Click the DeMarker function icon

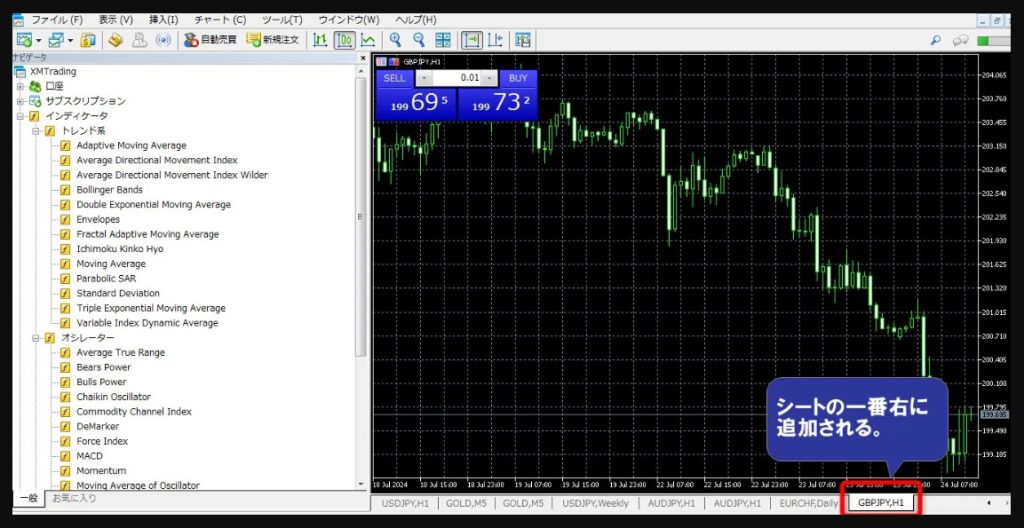65,427
